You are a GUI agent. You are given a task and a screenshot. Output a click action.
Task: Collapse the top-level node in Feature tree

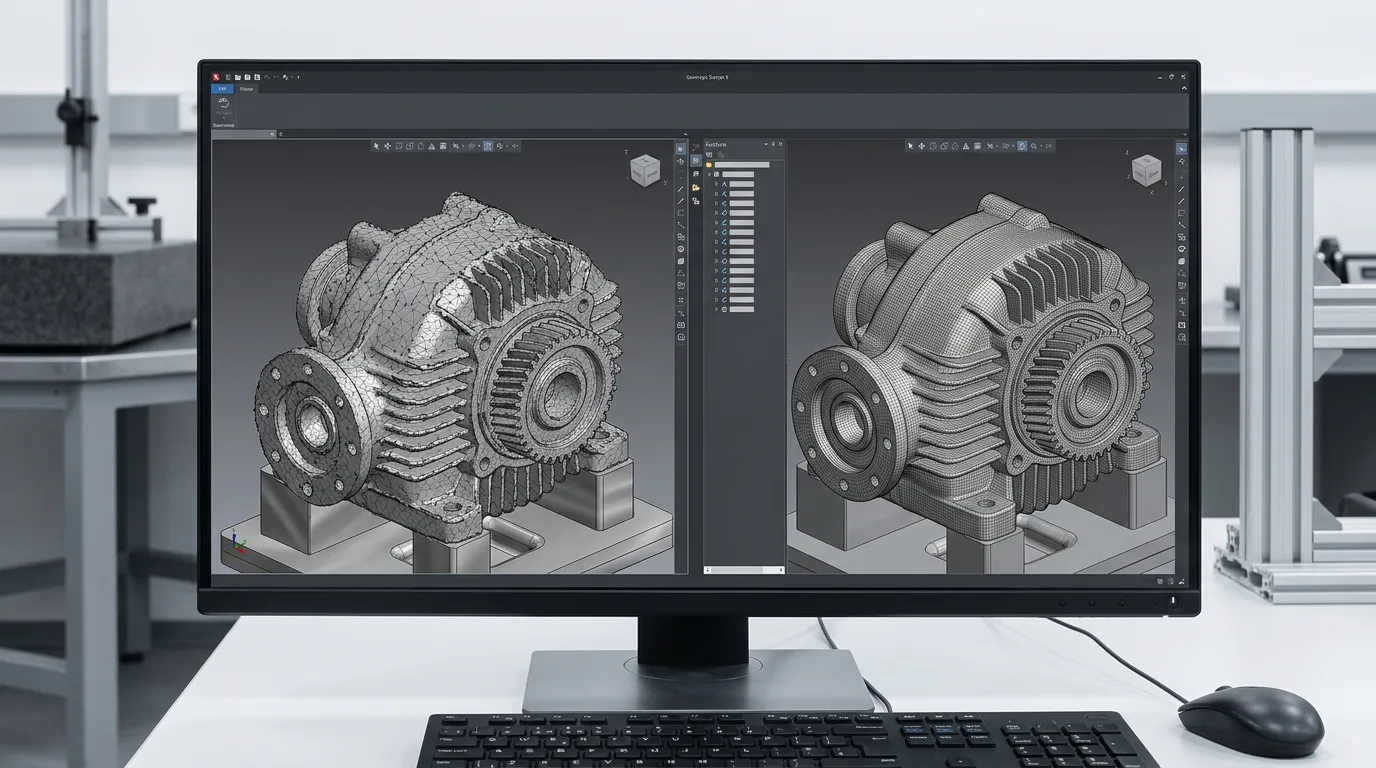click(x=709, y=174)
